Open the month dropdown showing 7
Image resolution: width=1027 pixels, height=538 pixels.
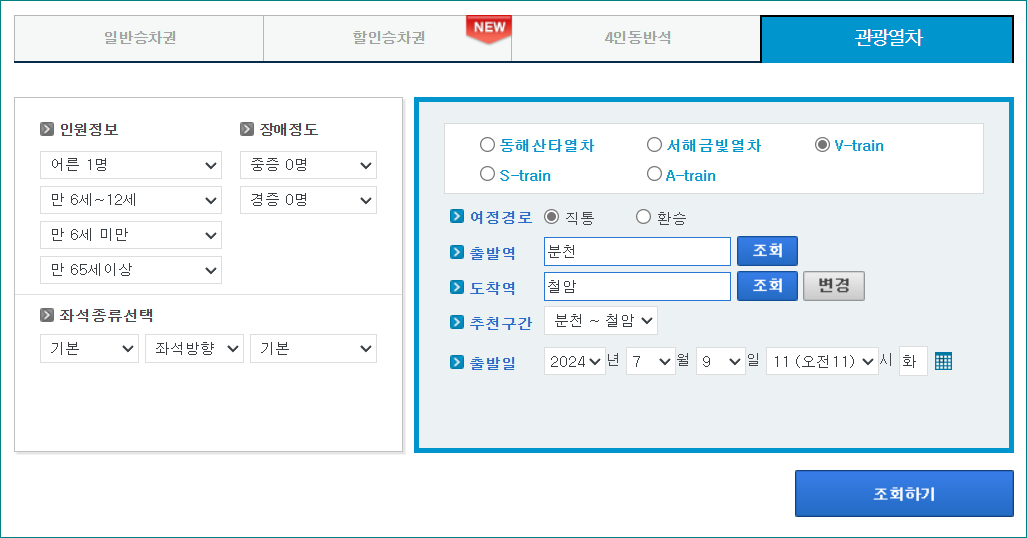pyautogui.click(x=650, y=361)
